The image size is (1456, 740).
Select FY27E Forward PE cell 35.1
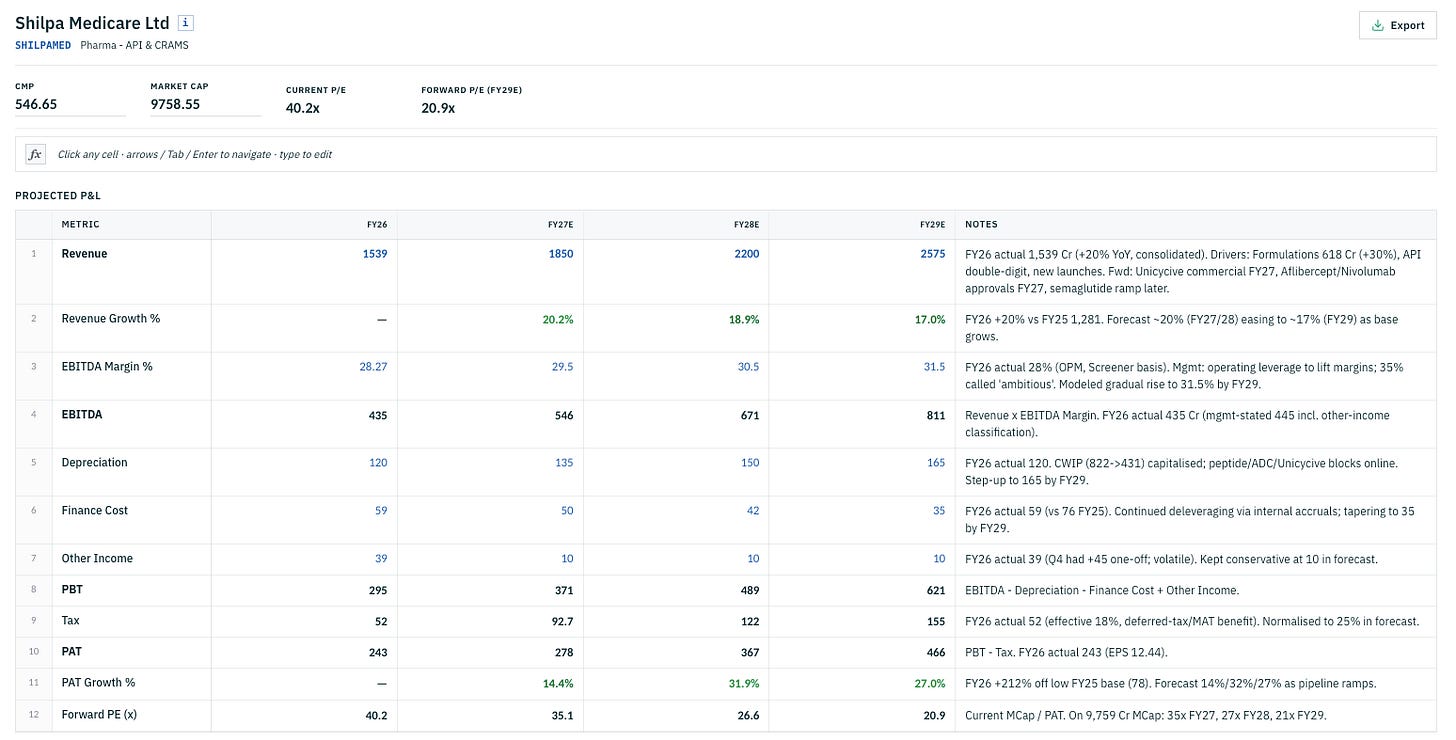pyautogui.click(x=490, y=715)
